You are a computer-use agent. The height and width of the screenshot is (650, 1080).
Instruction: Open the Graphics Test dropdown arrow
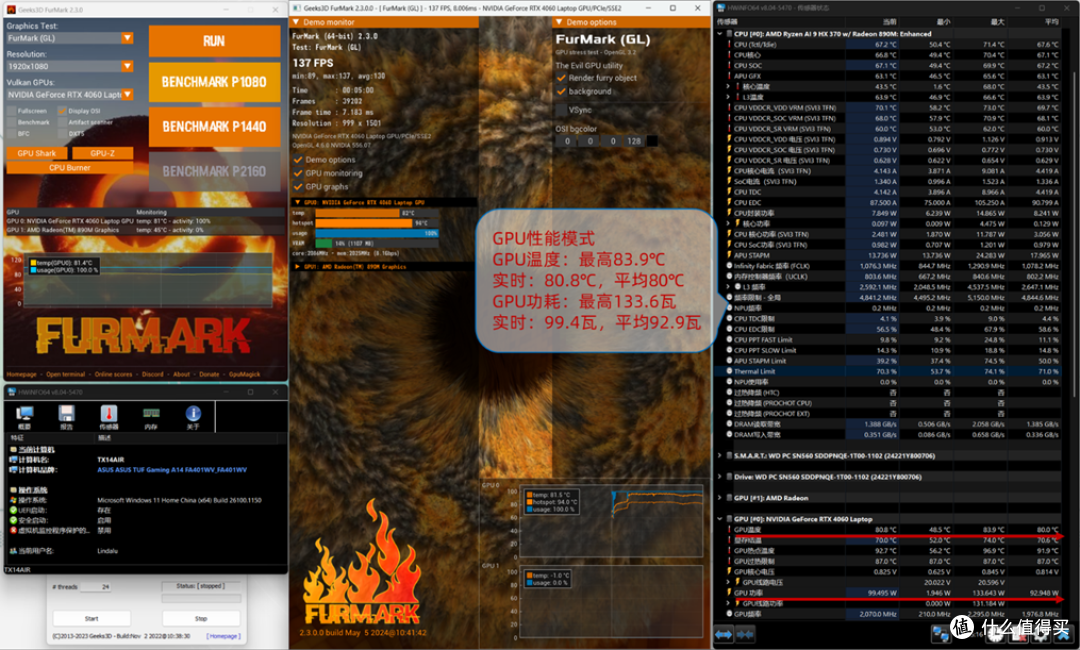tap(127, 38)
